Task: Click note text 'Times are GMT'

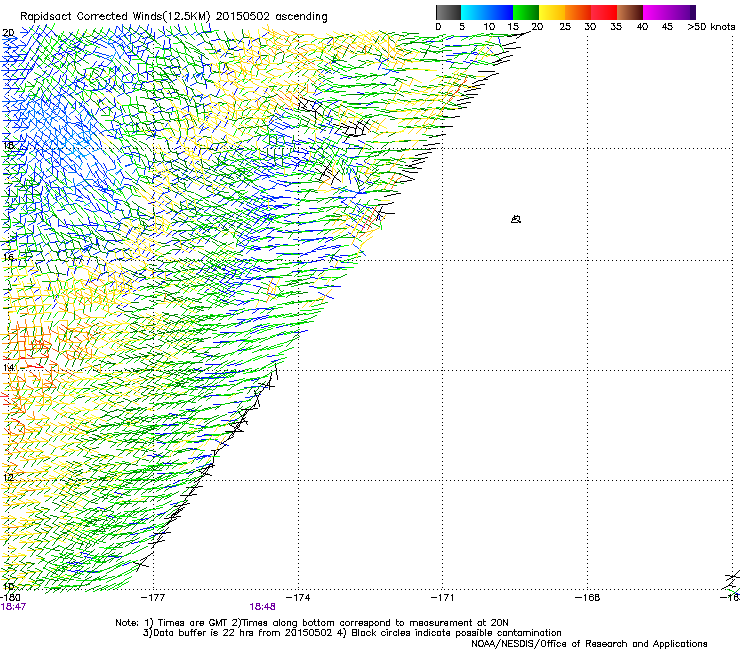Action: tap(192, 623)
